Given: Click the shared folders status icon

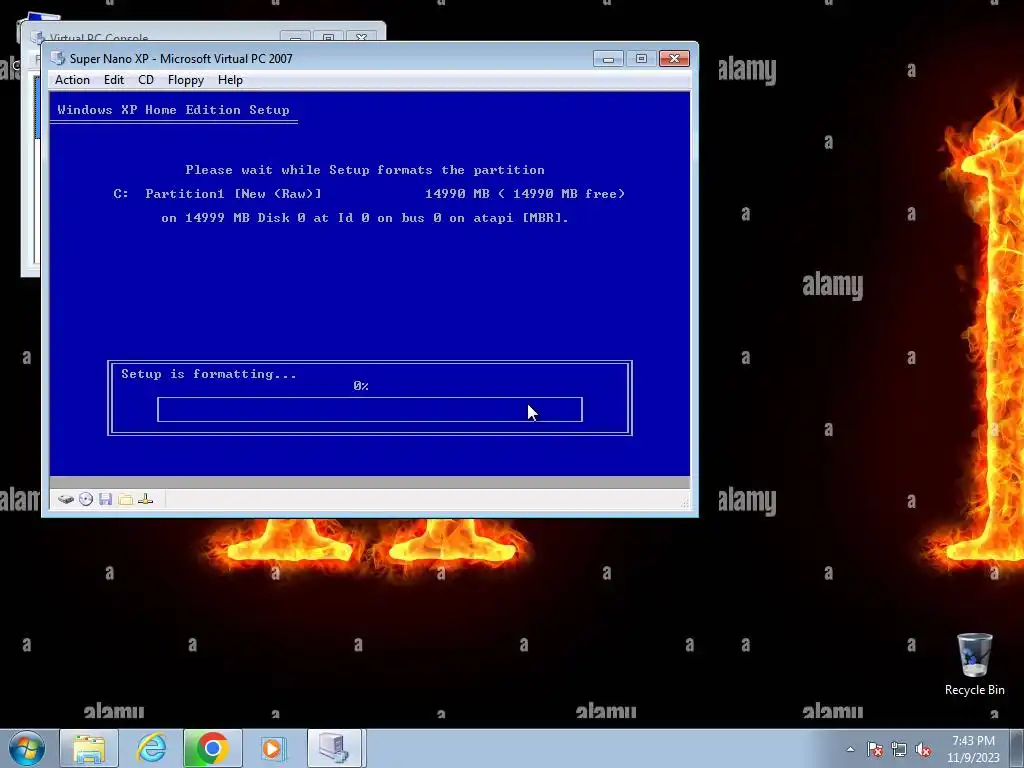Looking at the screenshot, I should (125, 500).
